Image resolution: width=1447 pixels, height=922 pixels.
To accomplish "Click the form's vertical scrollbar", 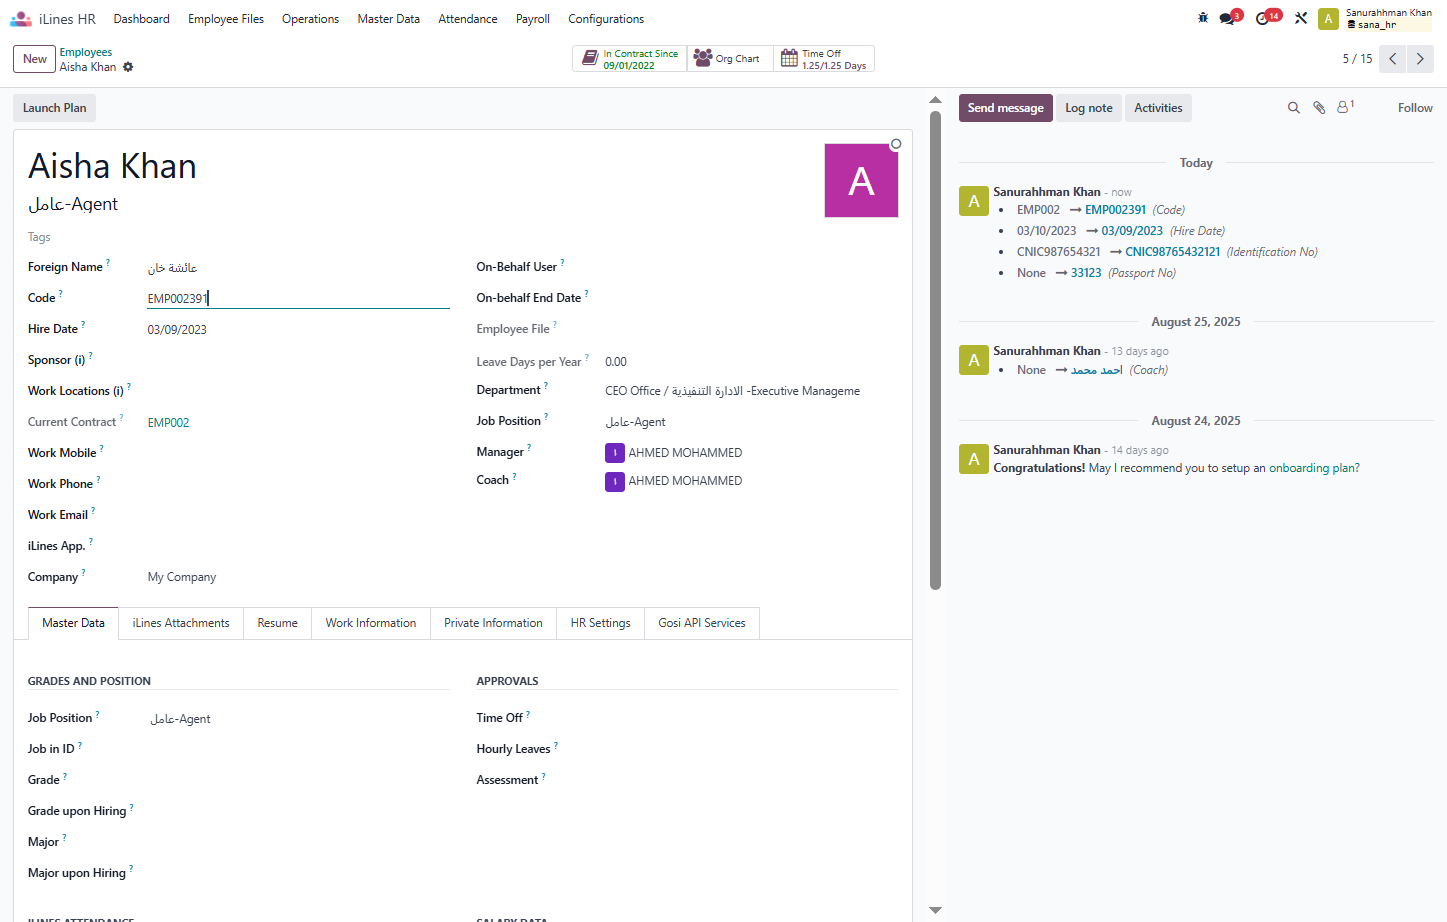I will pyautogui.click(x=936, y=350).
